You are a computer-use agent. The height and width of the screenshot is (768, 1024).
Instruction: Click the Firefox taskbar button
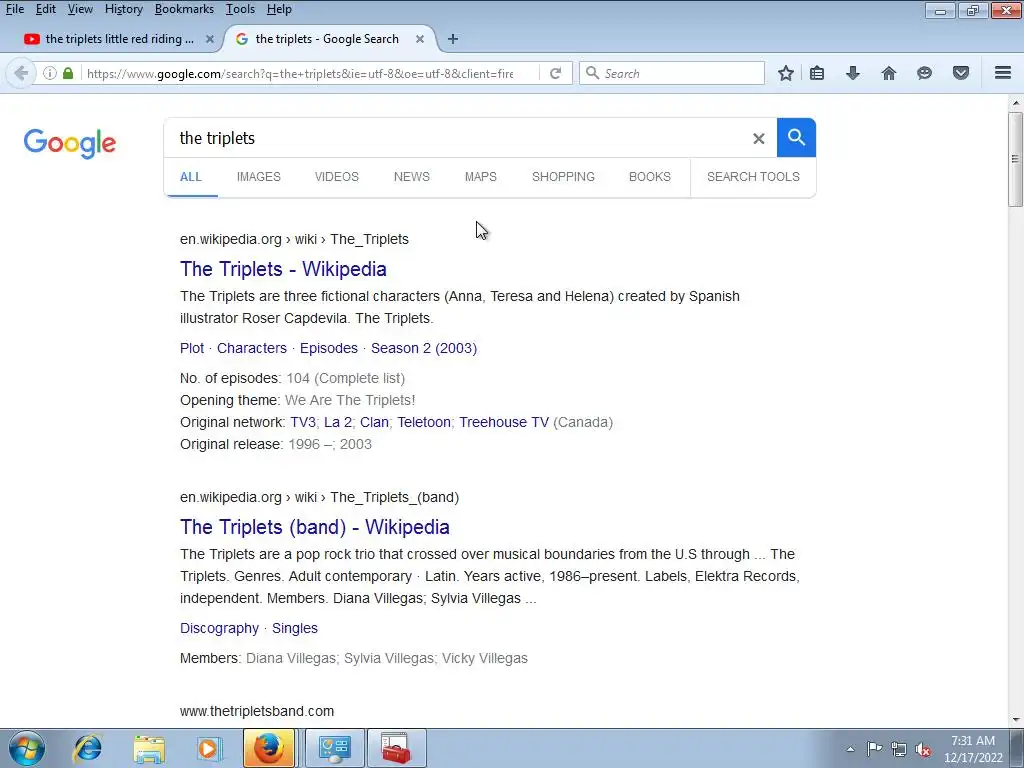(269, 748)
